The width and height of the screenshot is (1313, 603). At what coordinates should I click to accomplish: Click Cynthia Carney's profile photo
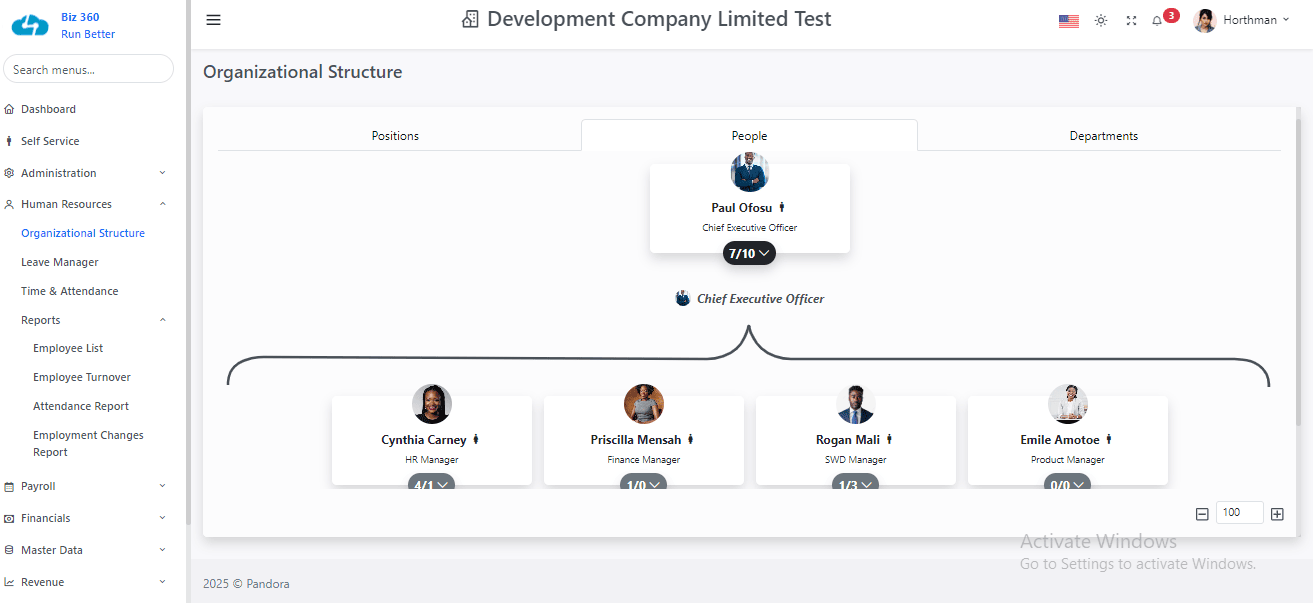pos(431,404)
